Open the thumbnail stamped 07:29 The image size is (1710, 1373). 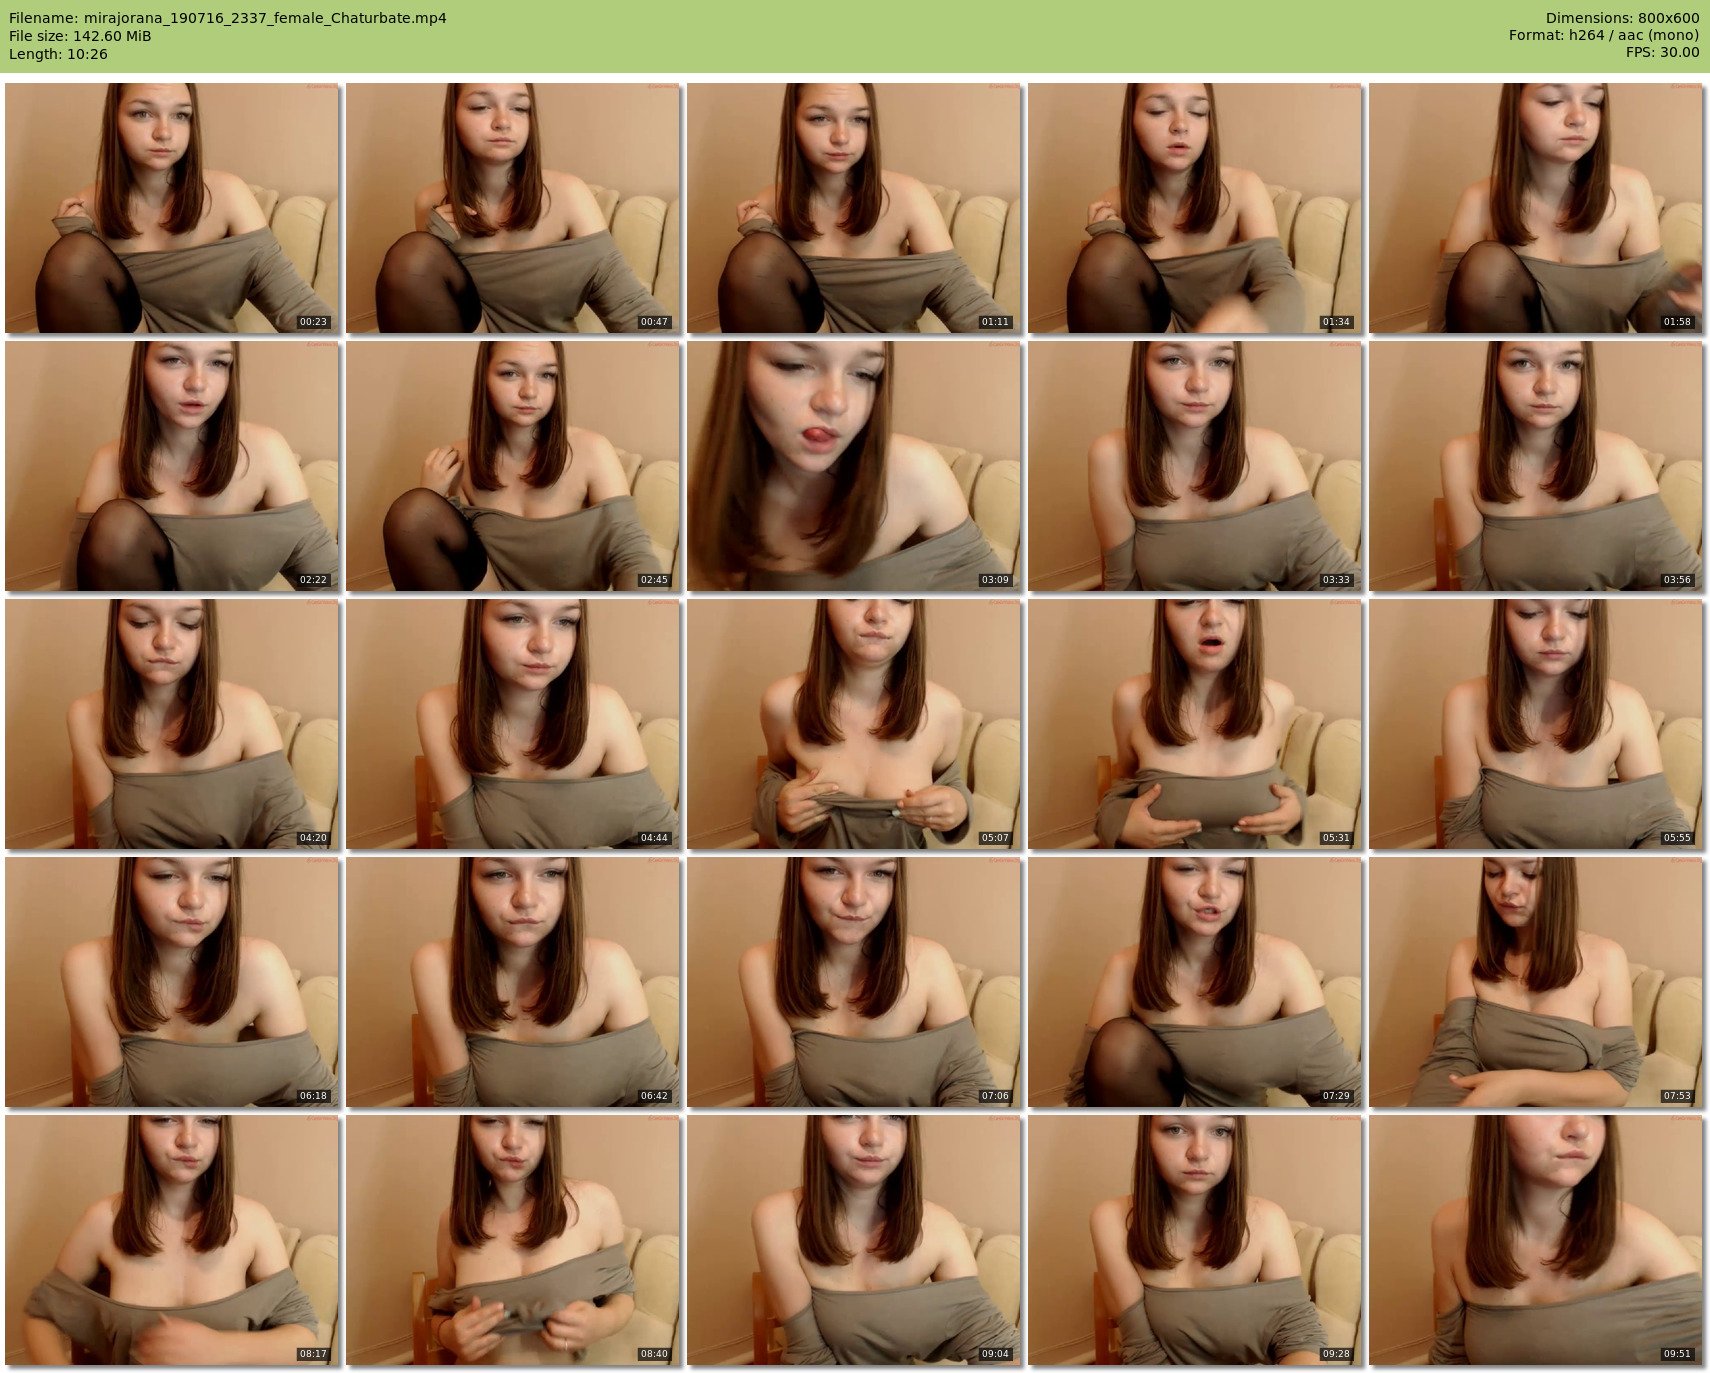(x=1195, y=982)
